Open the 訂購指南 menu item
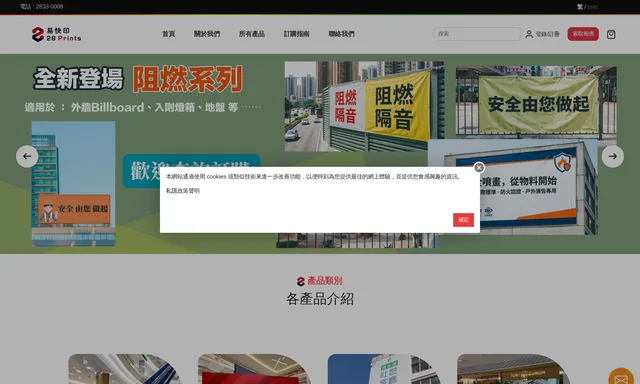 click(x=297, y=34)
